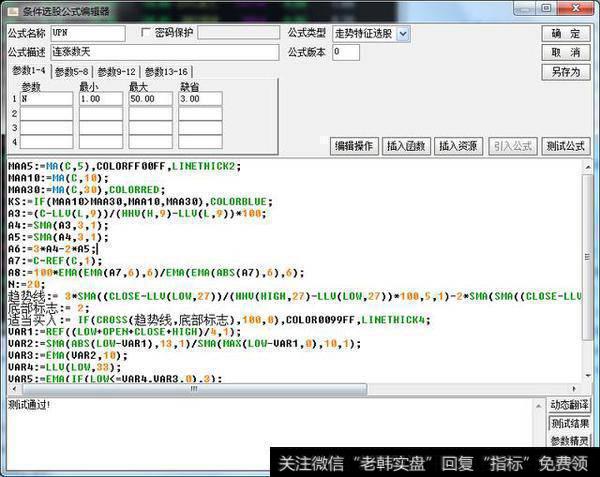Select the 测试结果 side tab
Screen dimensions: 600x477
[x=569, y=423]
